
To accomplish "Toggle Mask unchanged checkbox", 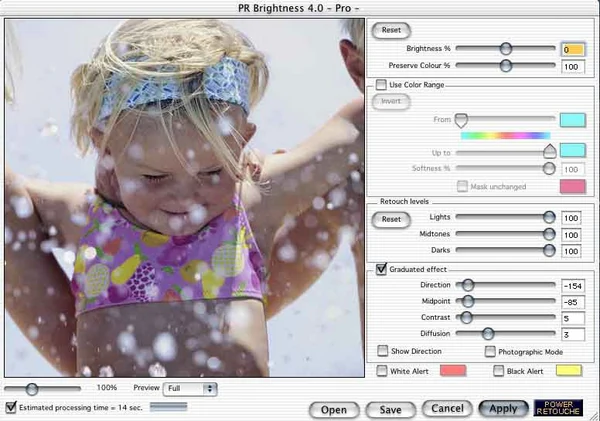I will (462, 186).
